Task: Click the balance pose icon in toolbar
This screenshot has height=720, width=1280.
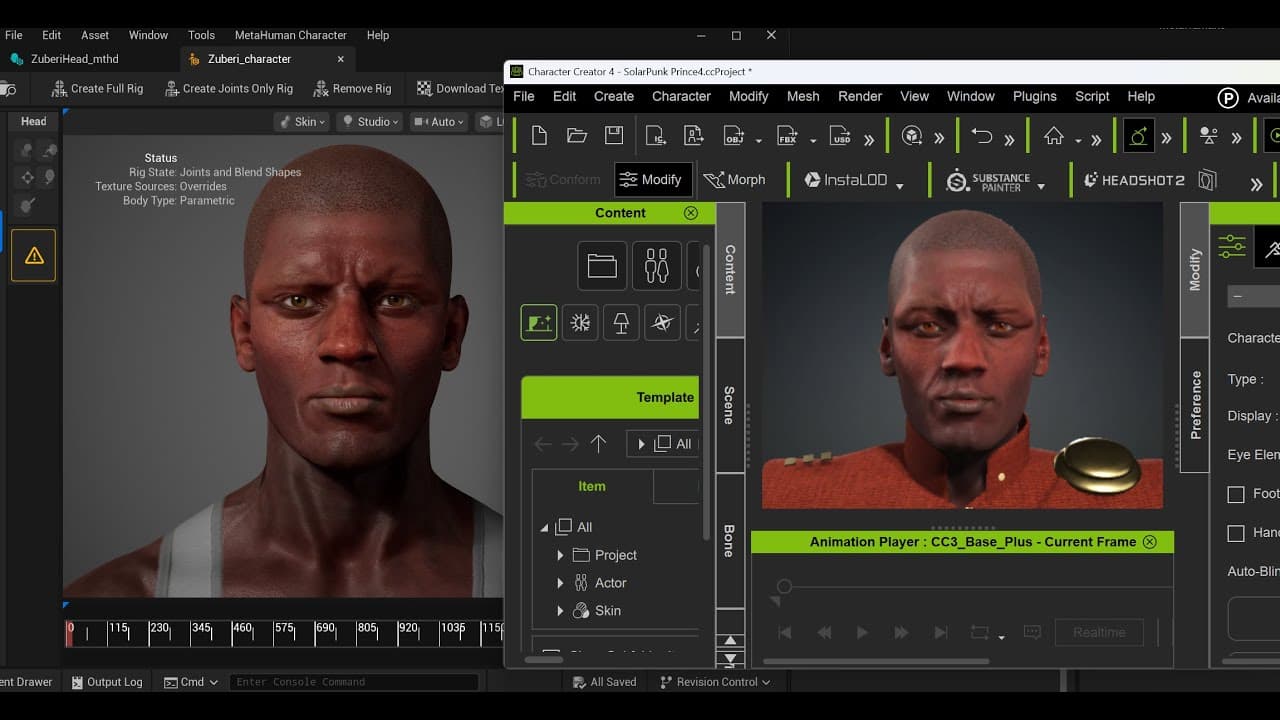Action: click(1208, 136)
